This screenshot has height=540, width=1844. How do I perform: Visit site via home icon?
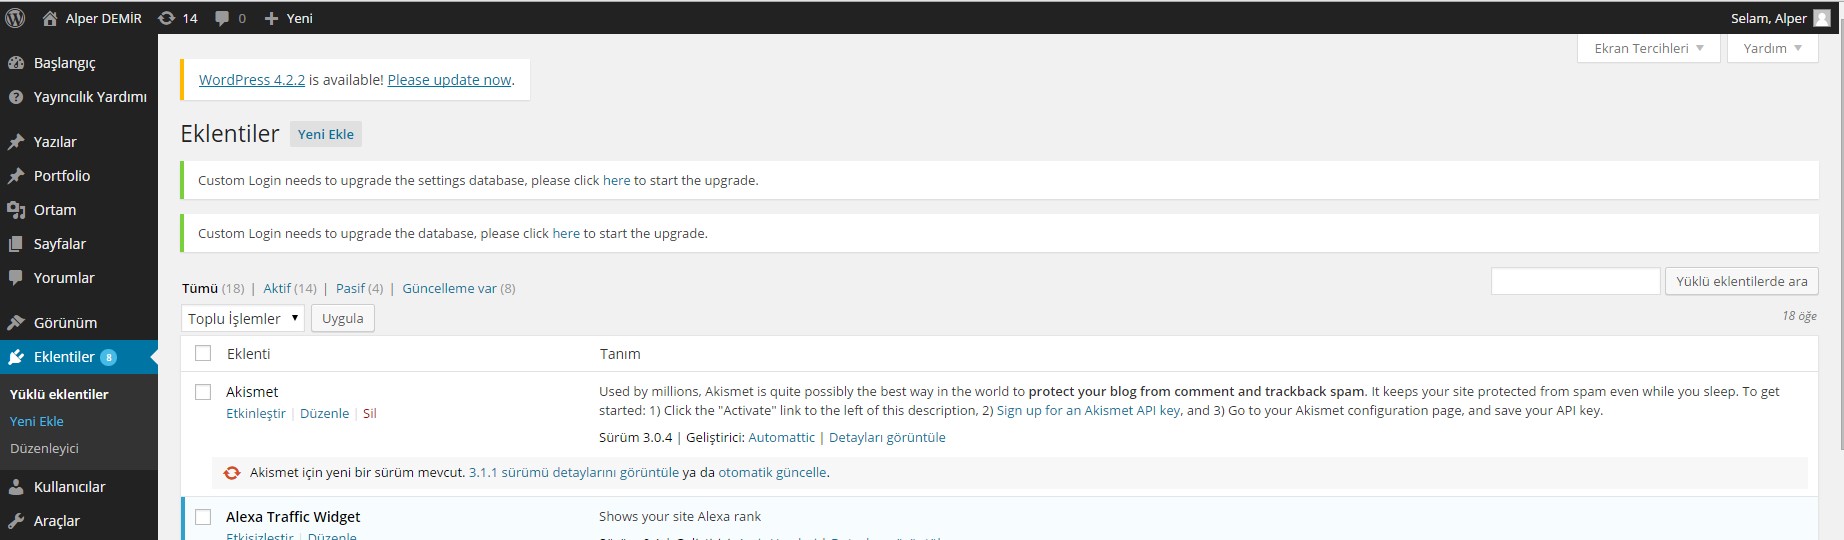(x=49, y=18)
